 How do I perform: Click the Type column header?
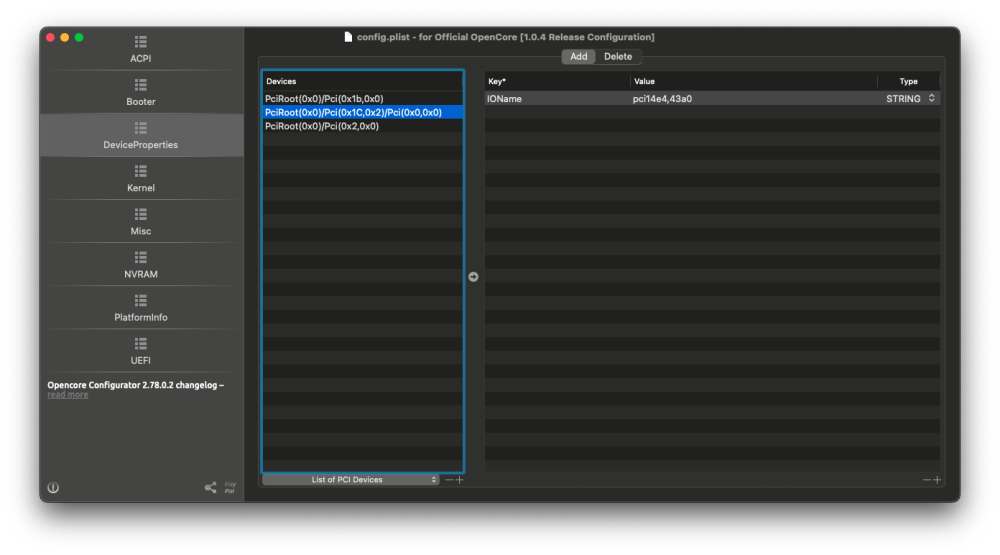pos(908,82)
